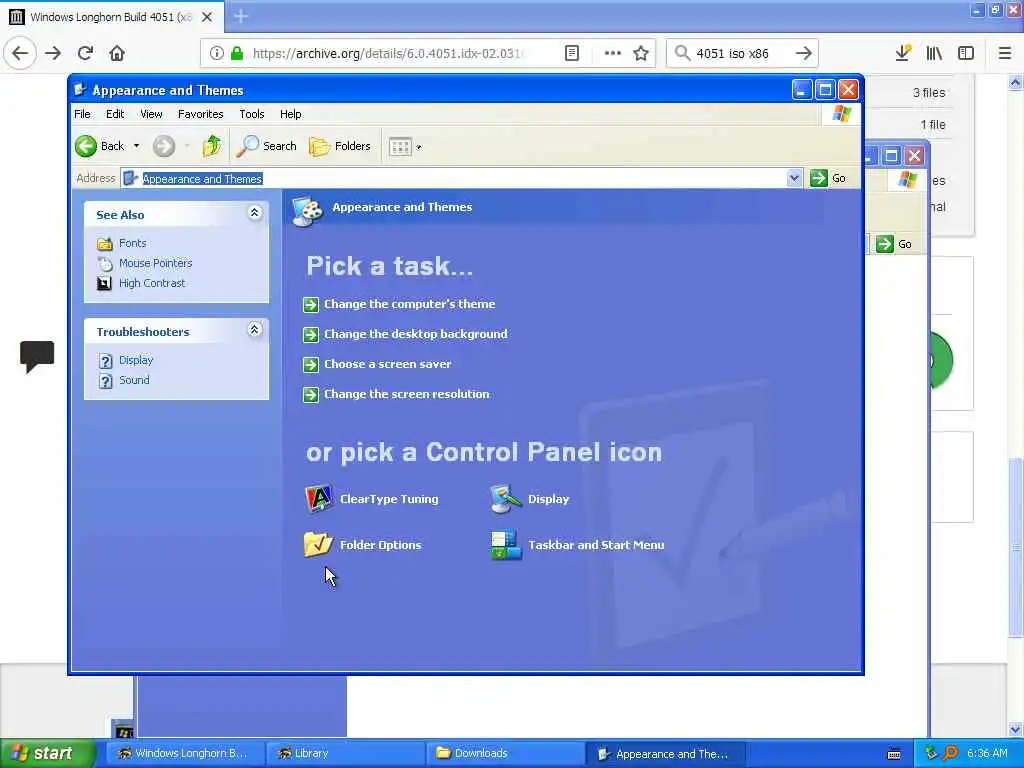Click the Firefox browser back arrow
Viewport: 1024px width, 768px height.
(20, 53)
